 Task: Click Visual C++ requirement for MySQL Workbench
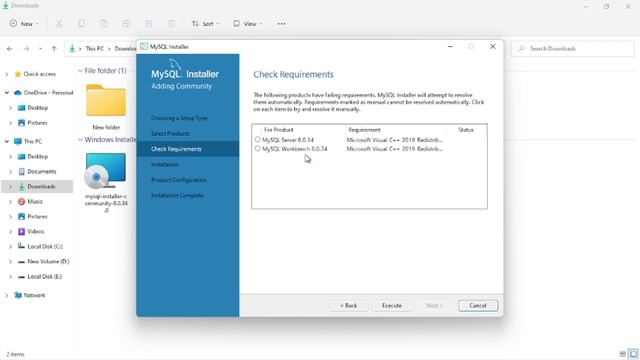coord(395,149)
